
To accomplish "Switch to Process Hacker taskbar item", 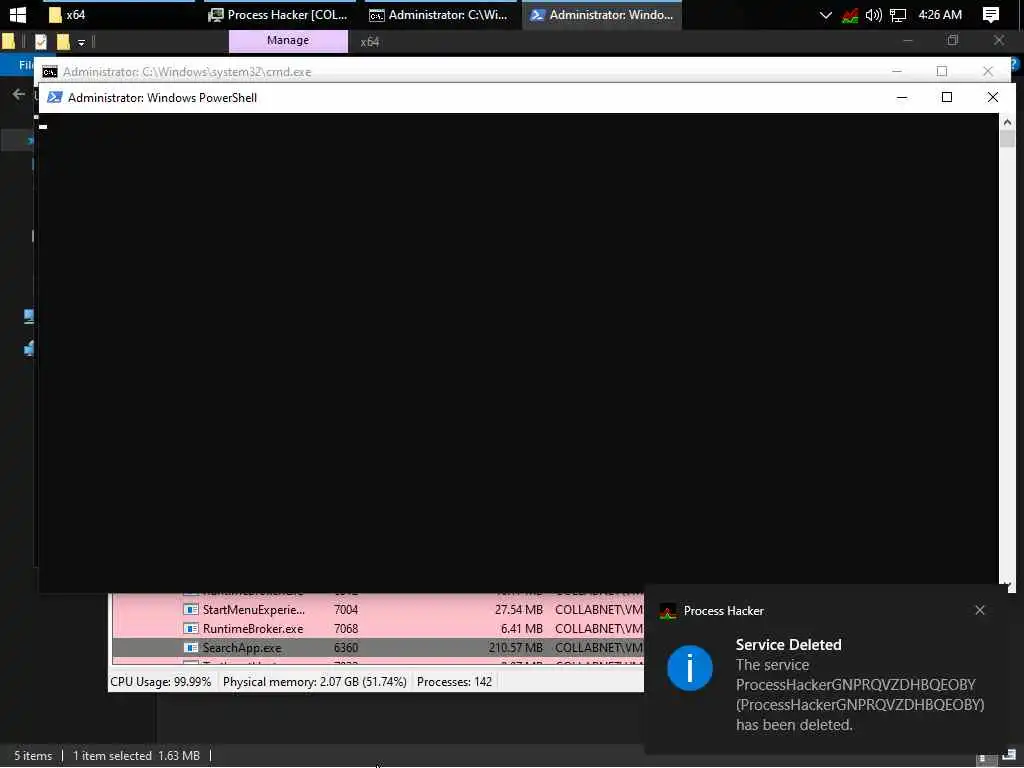I will coord(279,14).
